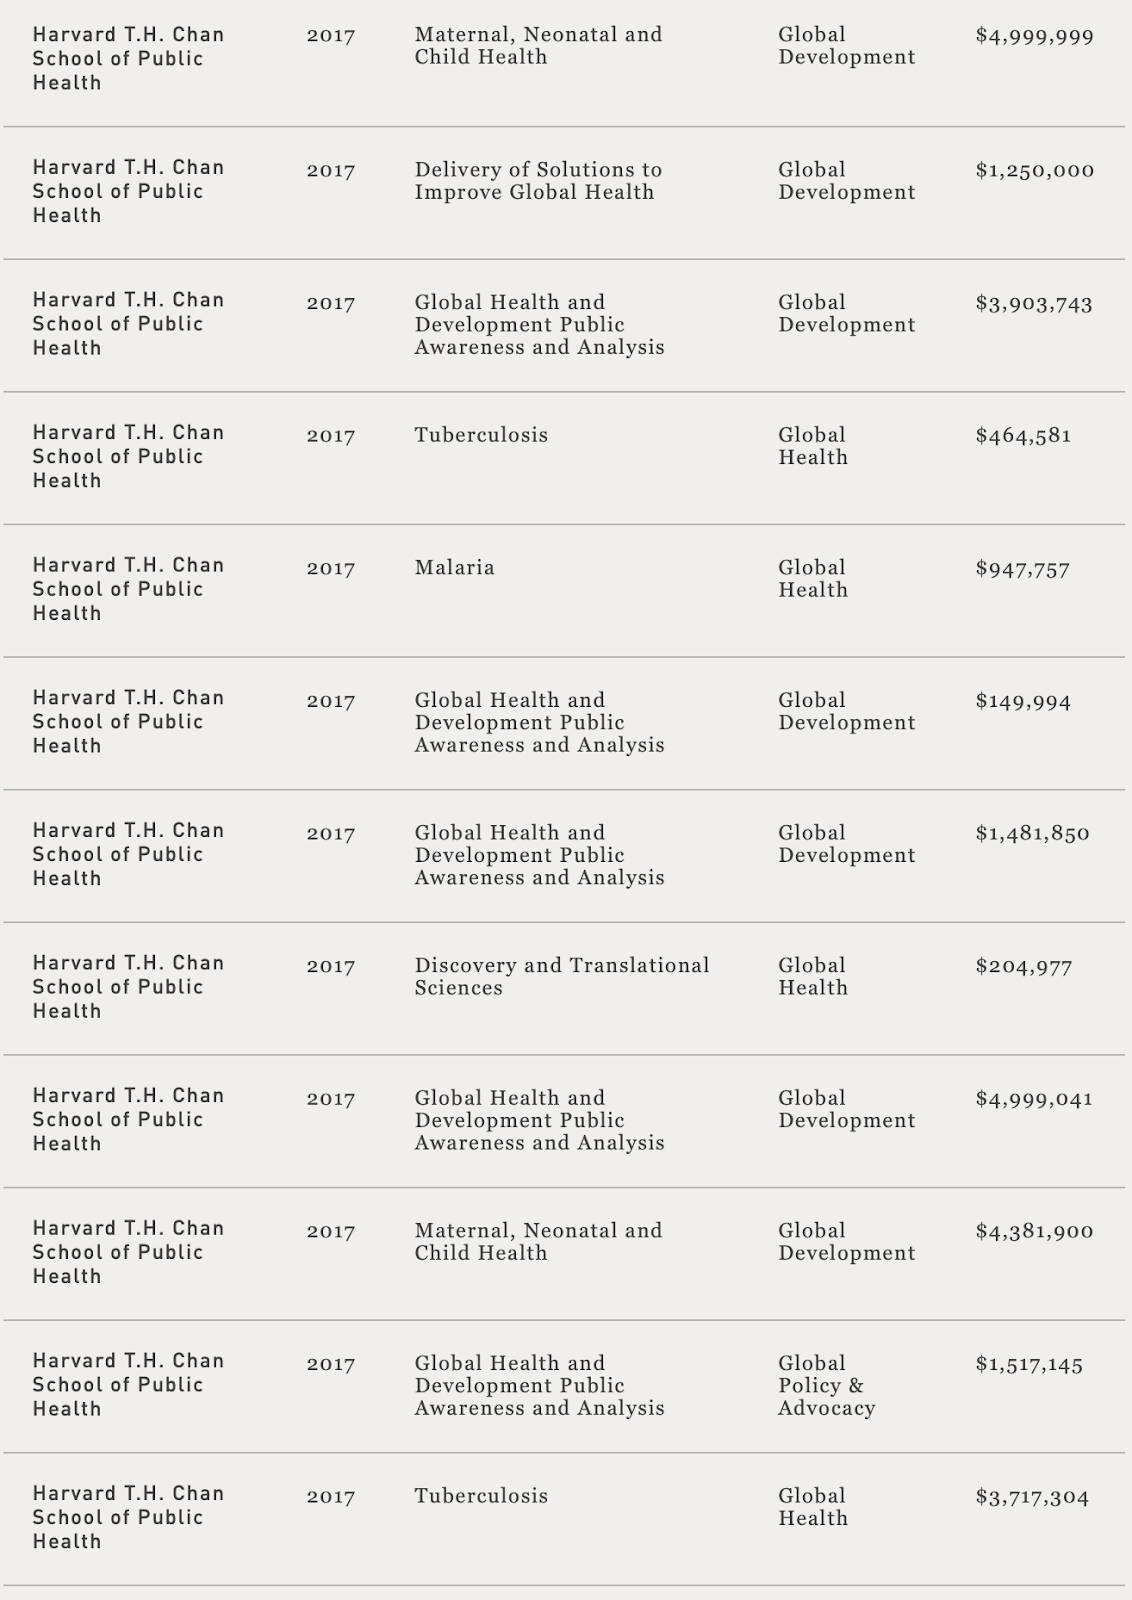Open the $4,999,999 Maternal, Neonatal grant row
The width and height of the screenshot is (1132, 1600).
(x=565, y=60)
